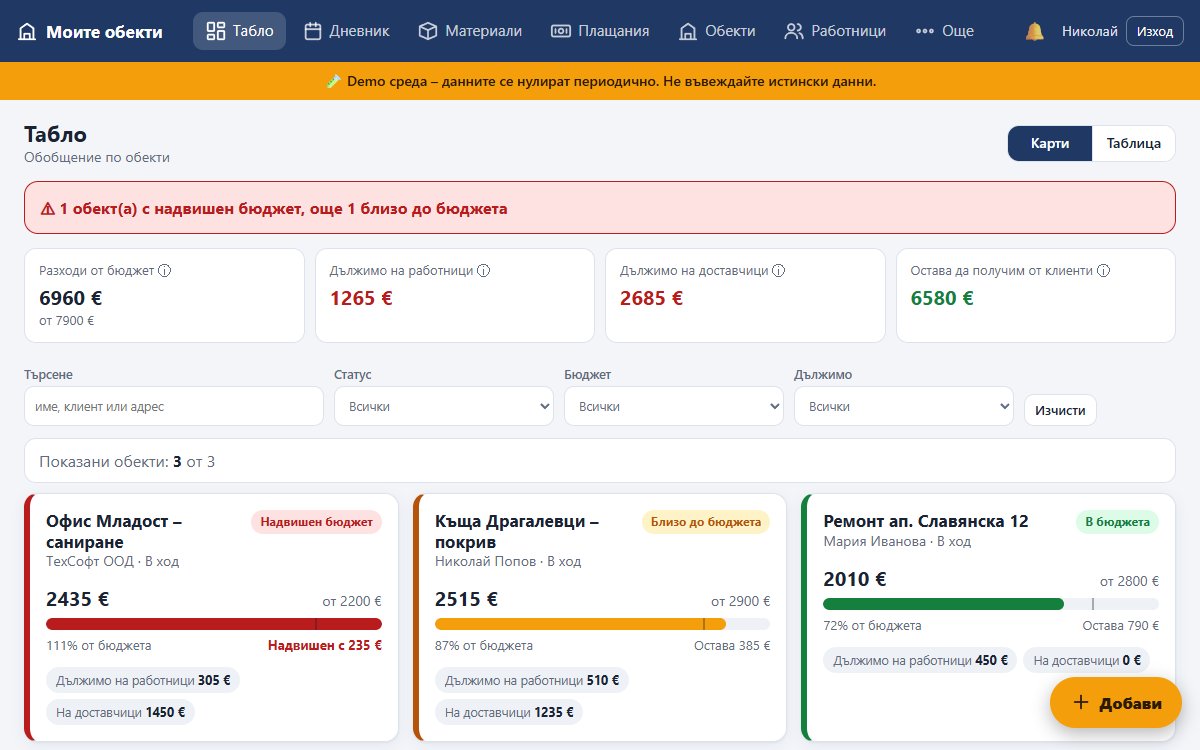Click the 111% от бюджета text

[x=99, y=646]
